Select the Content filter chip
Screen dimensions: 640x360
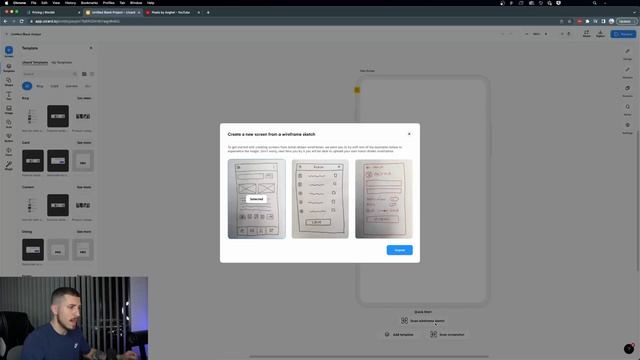pos(71,86)
